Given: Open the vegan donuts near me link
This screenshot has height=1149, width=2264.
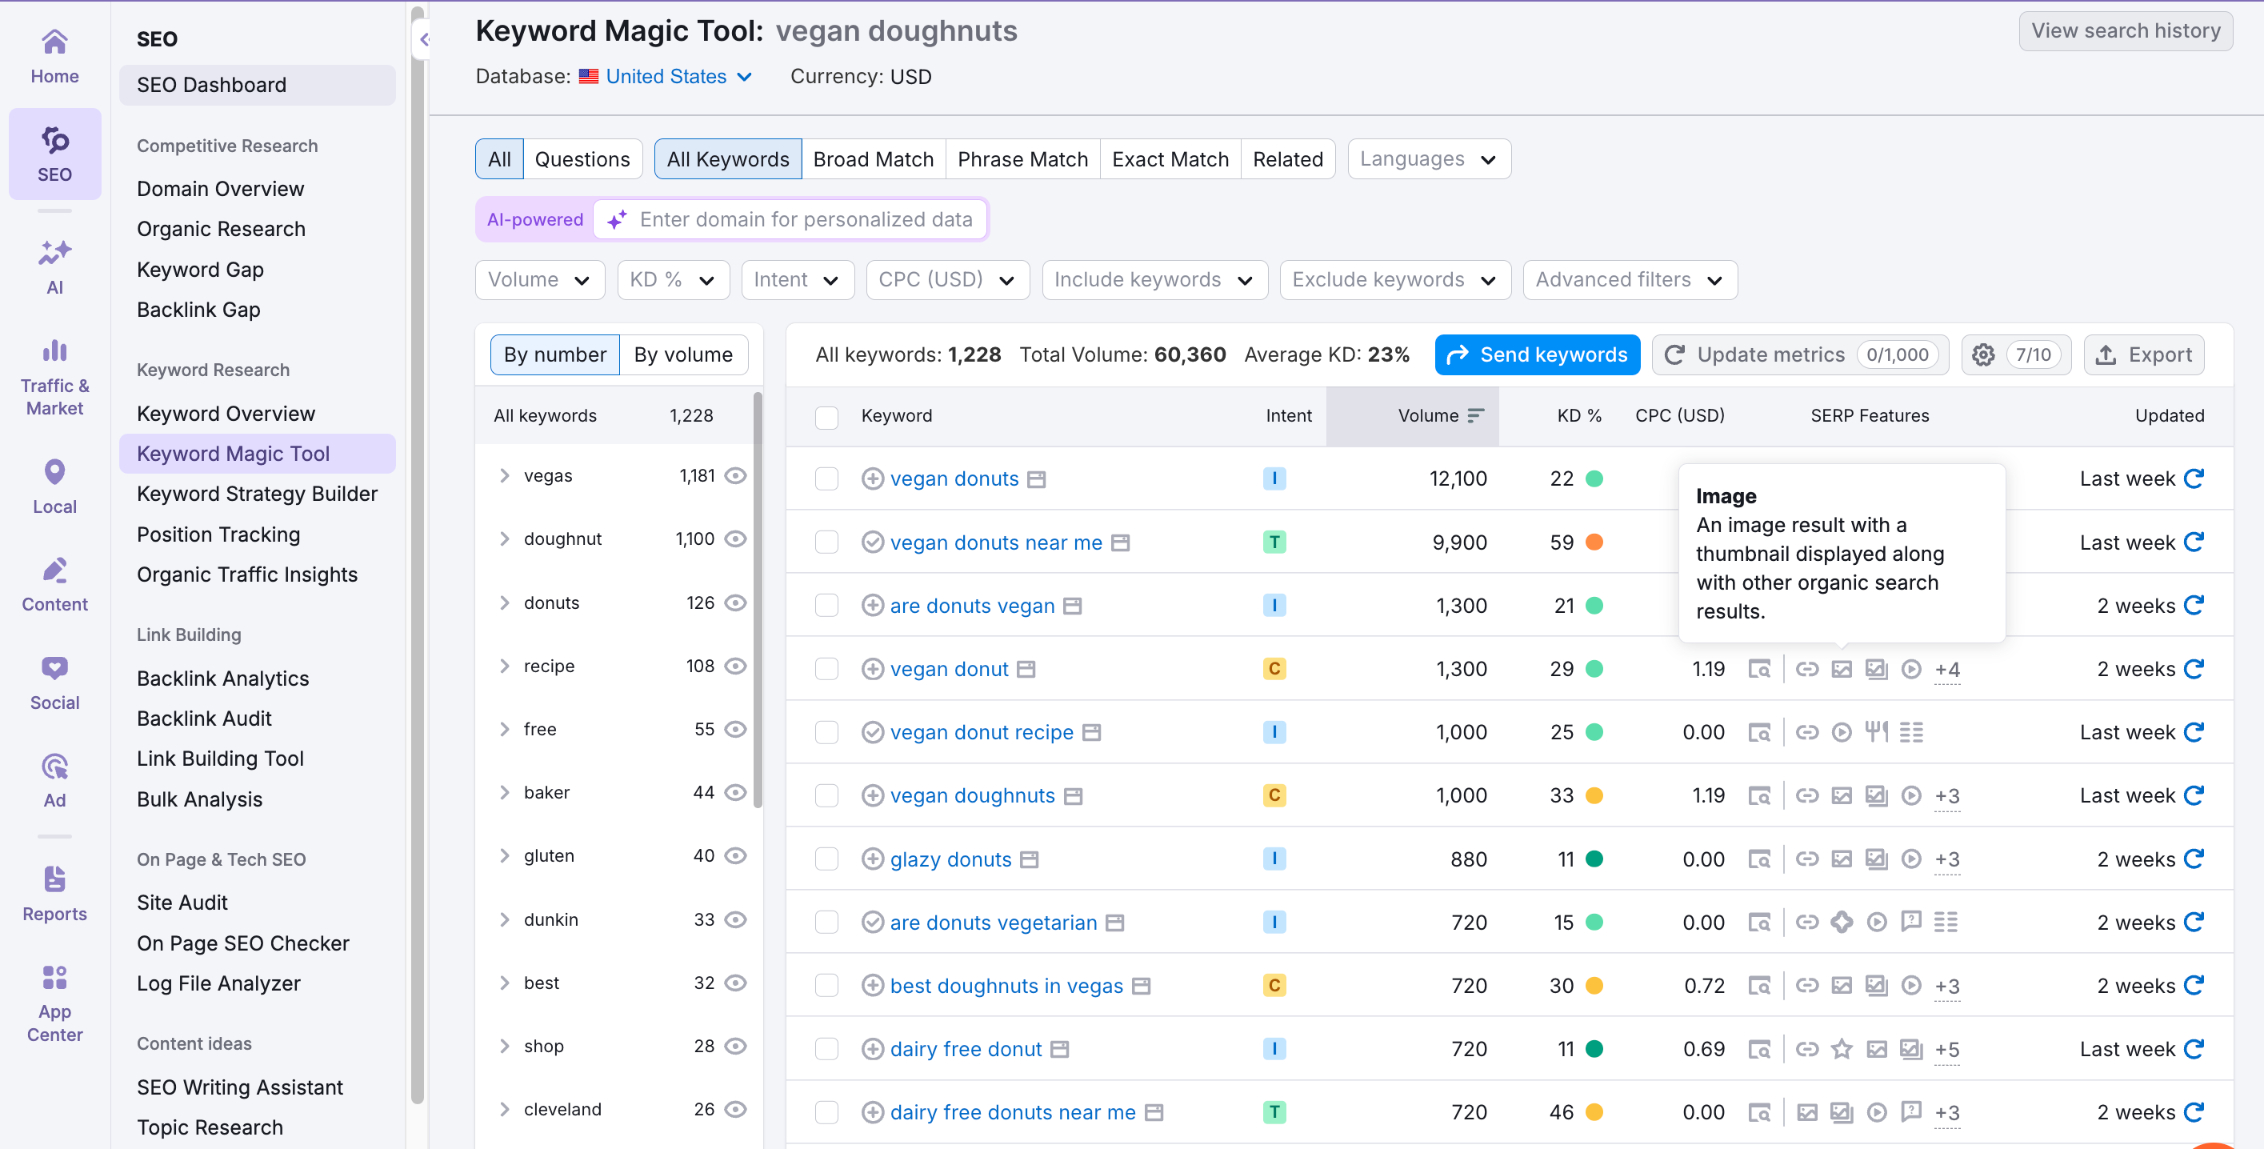Looking at the screenshot, I should 996,542.
